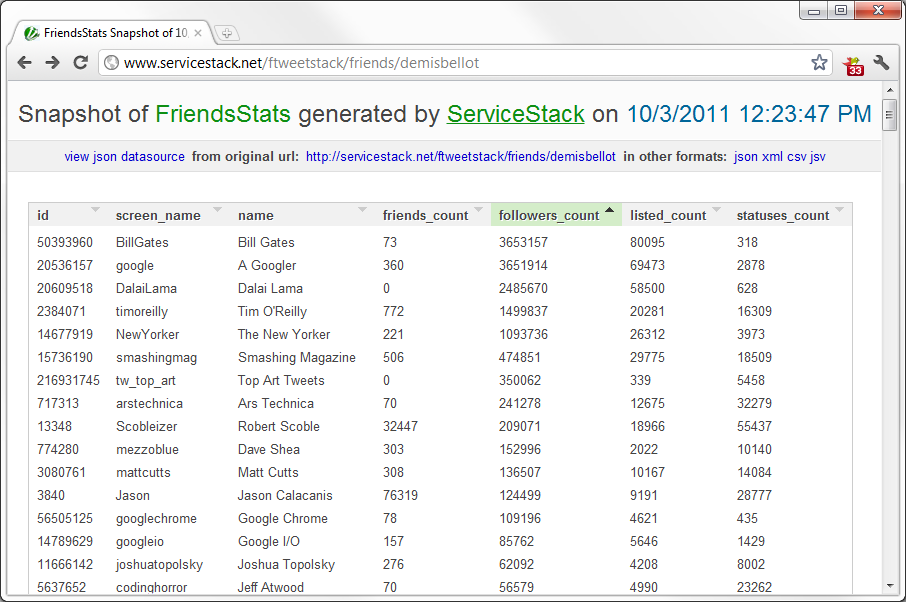Sort by the screen_name column arrow
Viewport: 906px width, 602px height.
(217, 209)
